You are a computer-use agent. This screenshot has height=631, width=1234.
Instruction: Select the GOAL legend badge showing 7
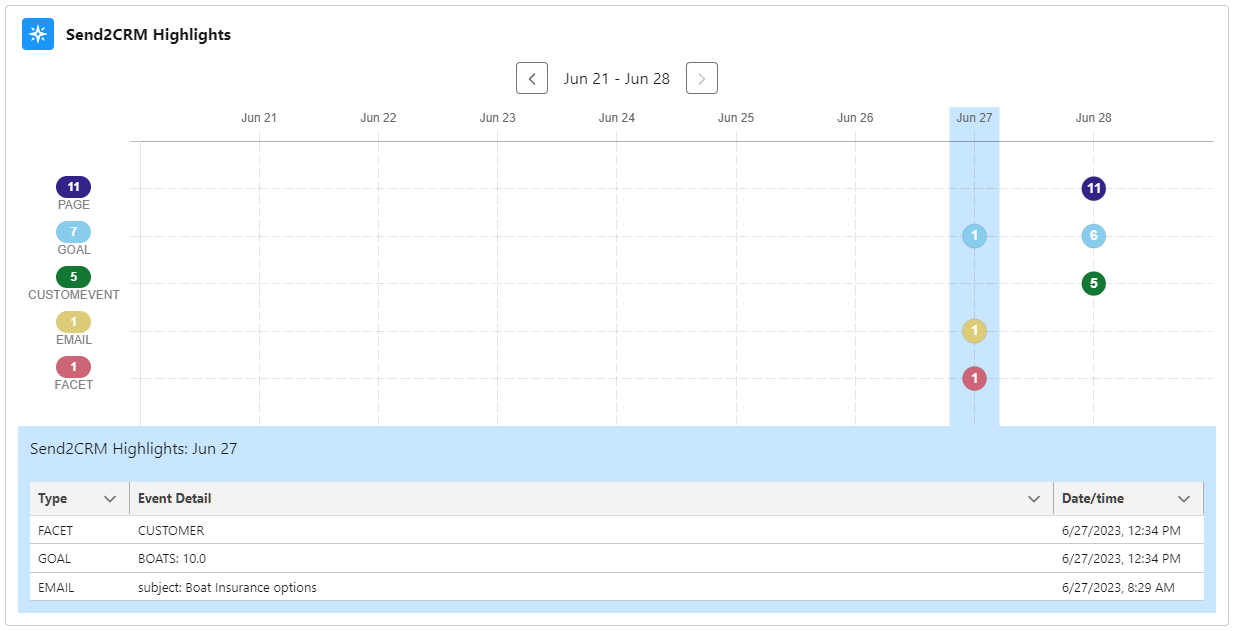(x=73, y=232)
